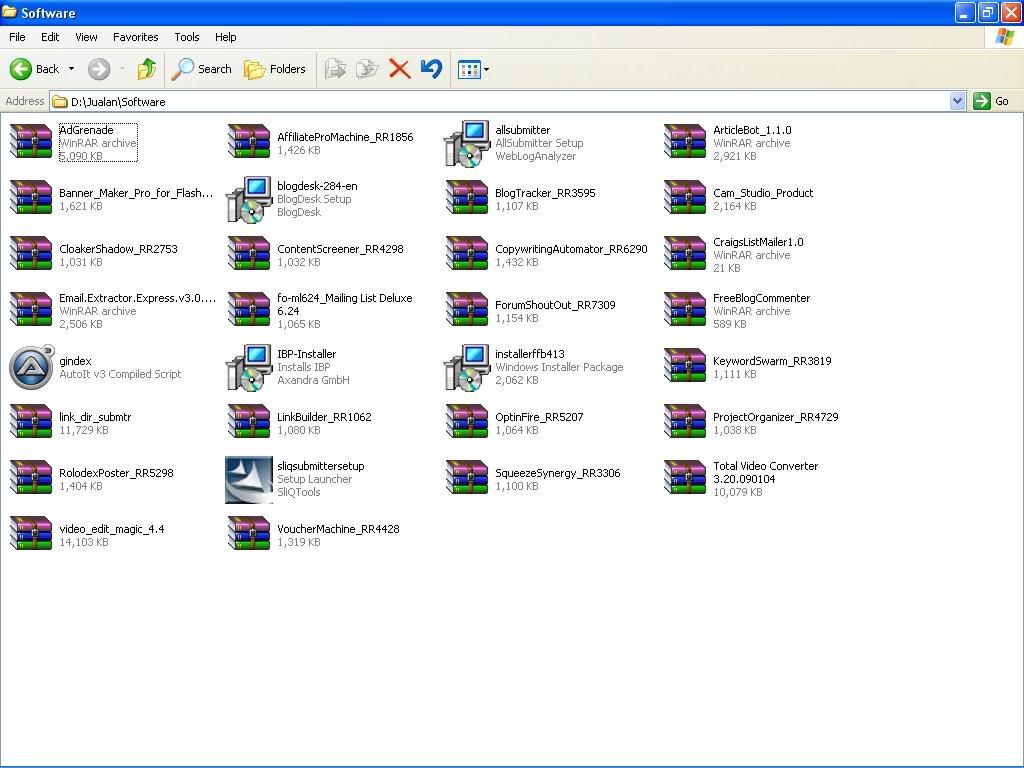Image resolution: width=1024 pixels, height=768 pixels.
Task: Click the 'AdGrenade' file name
Action: click(x=86, y=130)
